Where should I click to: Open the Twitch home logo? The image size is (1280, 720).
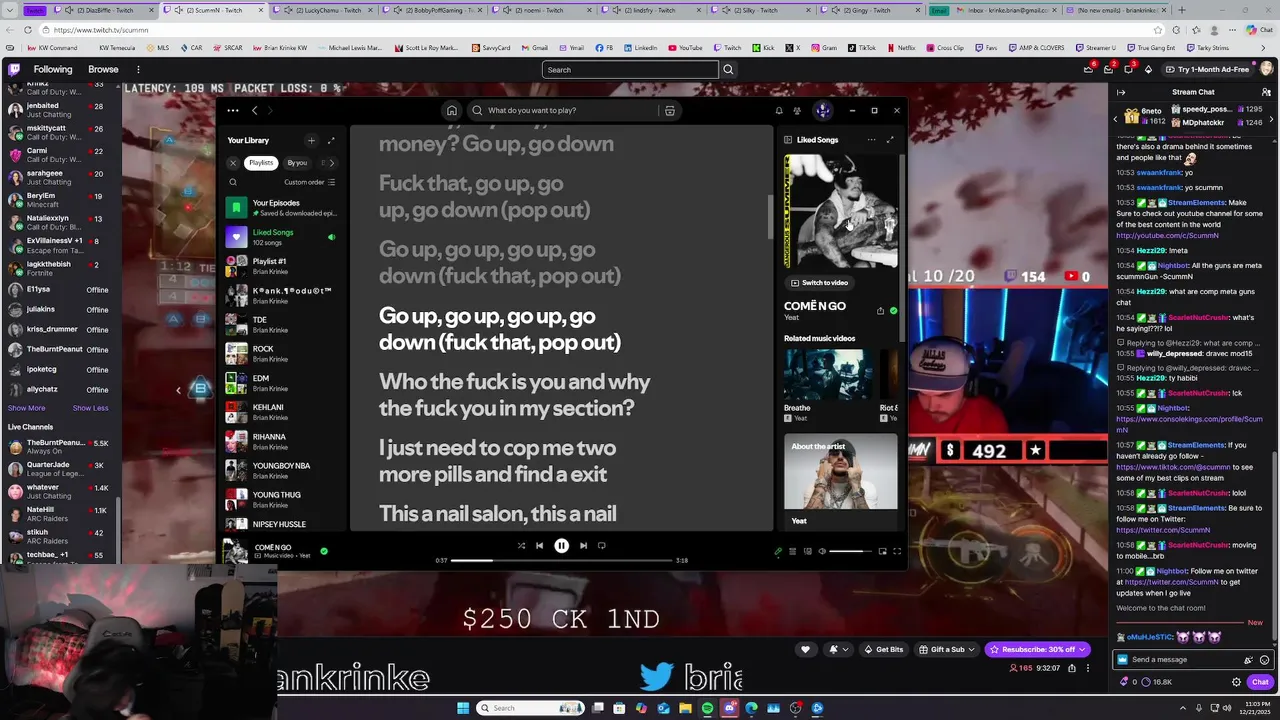(x=14, y=69)
